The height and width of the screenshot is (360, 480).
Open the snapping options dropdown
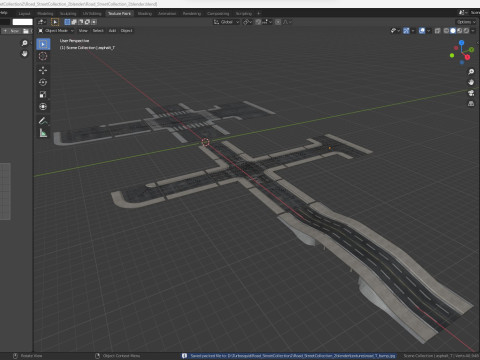click(268, 22)
